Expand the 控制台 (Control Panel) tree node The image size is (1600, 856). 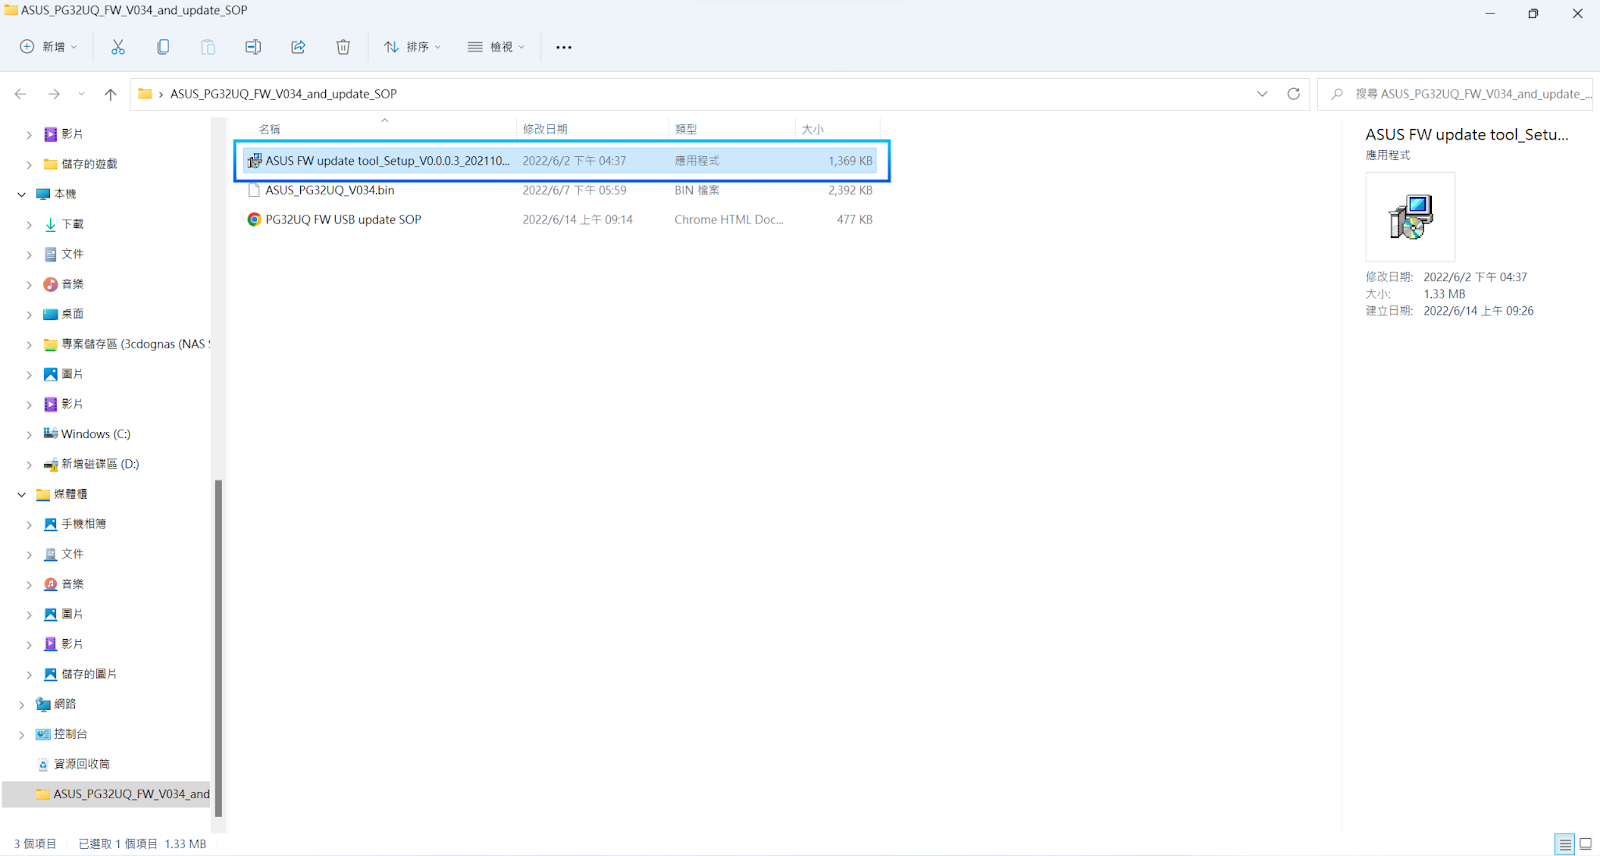click(x=21, y=735)
